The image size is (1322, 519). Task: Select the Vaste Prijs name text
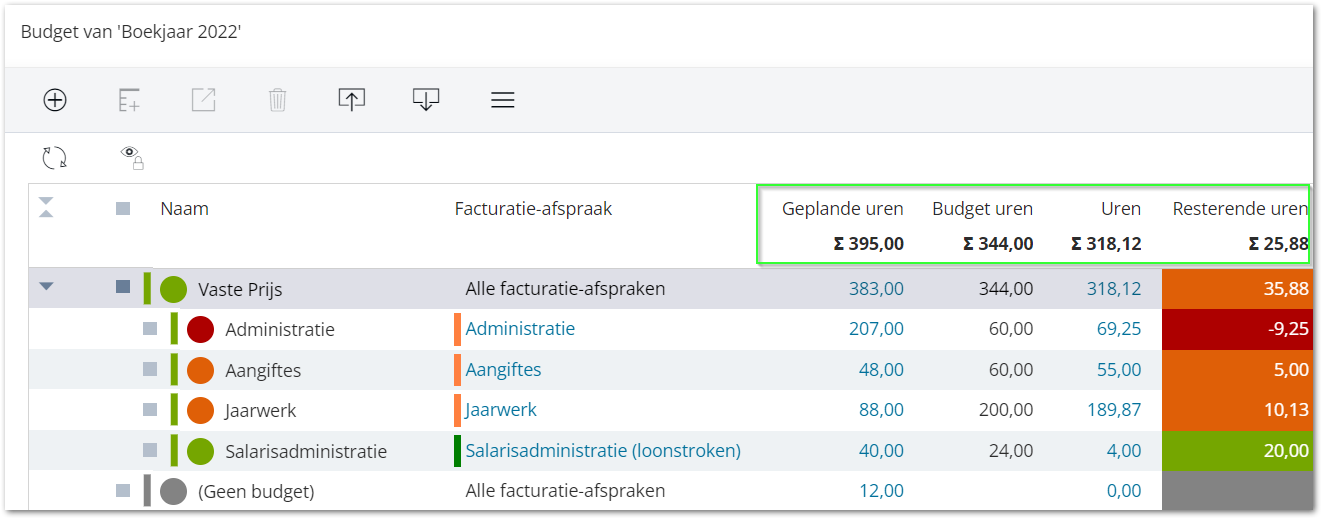[x=240, y=290]
